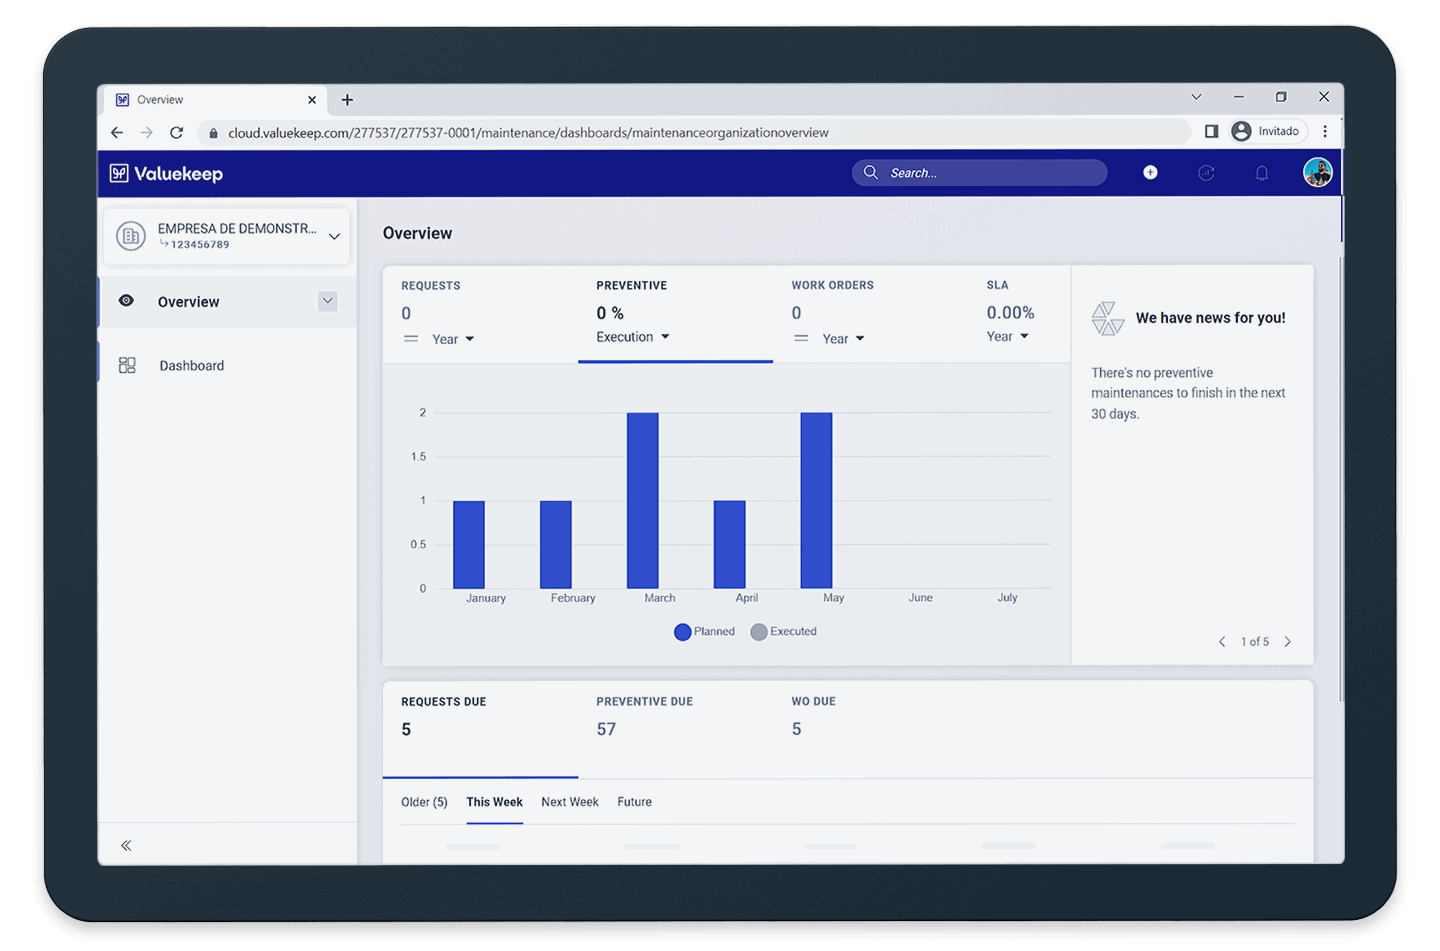This screenshot has height=951, width=1440.
Task: Open Dashboard in the sidebar
Action: [191, 366]
